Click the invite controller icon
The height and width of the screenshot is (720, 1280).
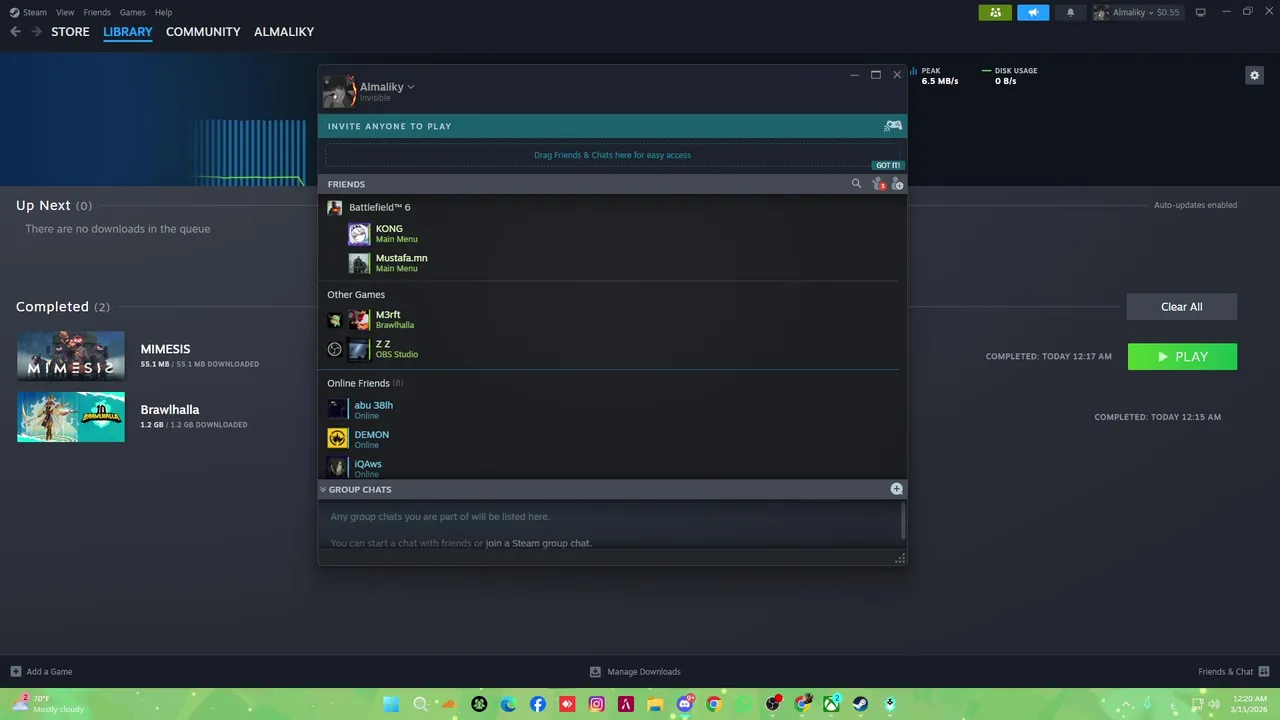click(x=893, y=126)
